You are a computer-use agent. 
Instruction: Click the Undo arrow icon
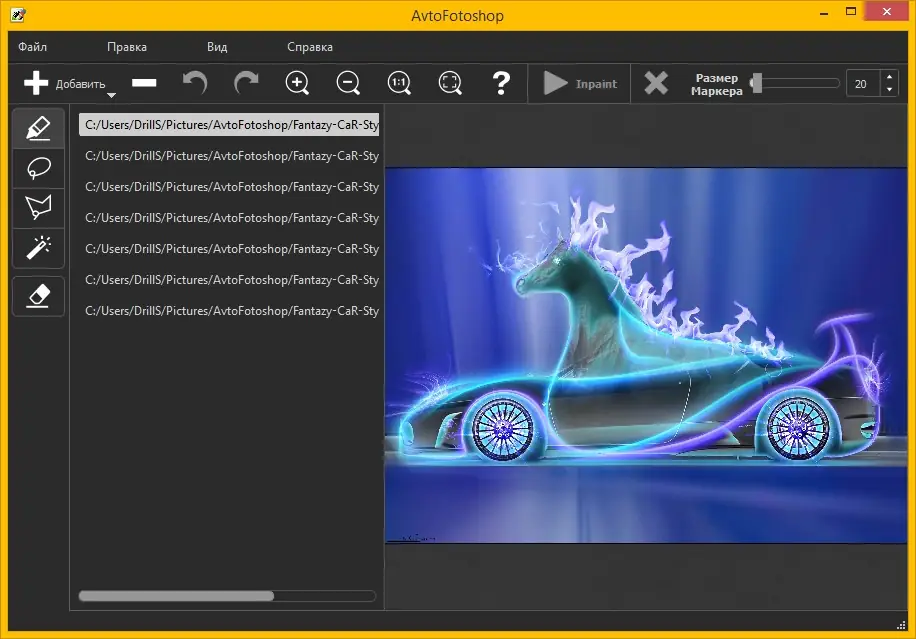[x=195, y=84]
